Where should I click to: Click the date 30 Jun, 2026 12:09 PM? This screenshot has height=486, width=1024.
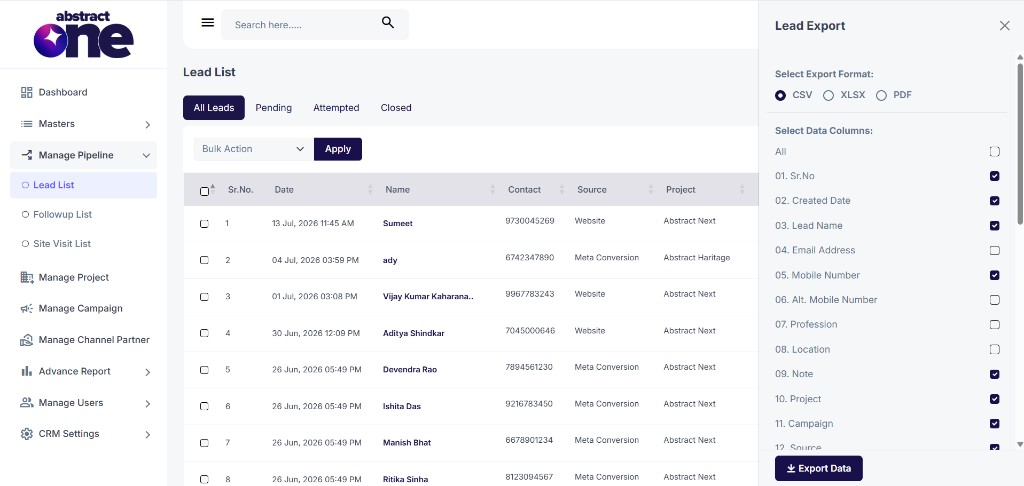coord(316,333)
